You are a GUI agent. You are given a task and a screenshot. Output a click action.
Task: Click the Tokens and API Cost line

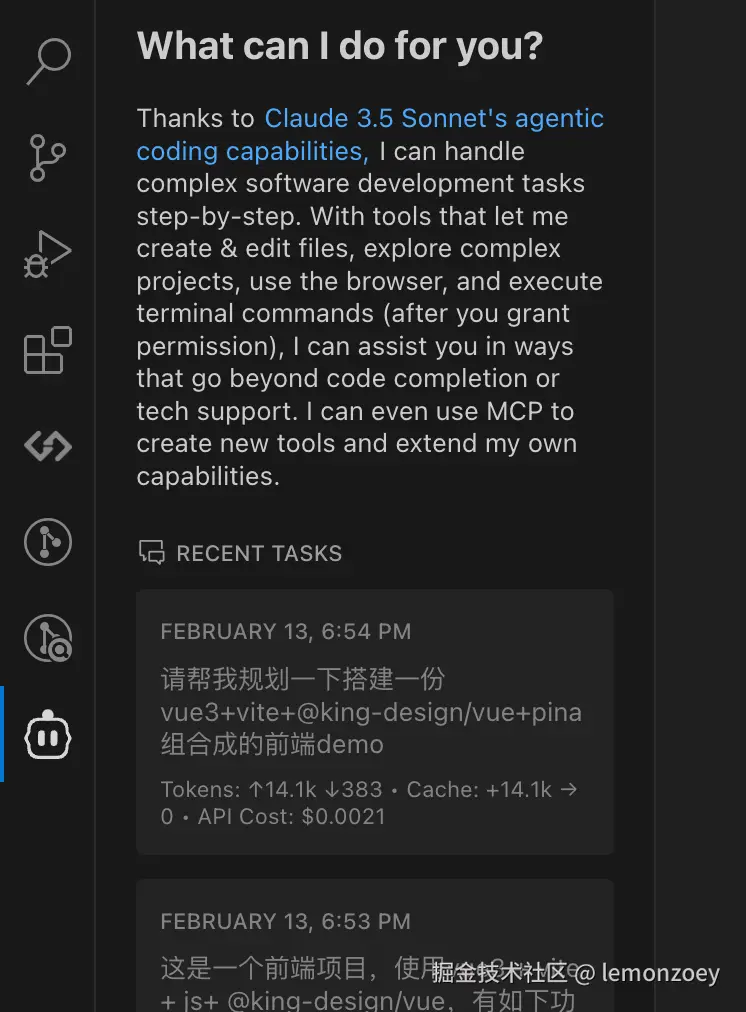pos(368,802)
